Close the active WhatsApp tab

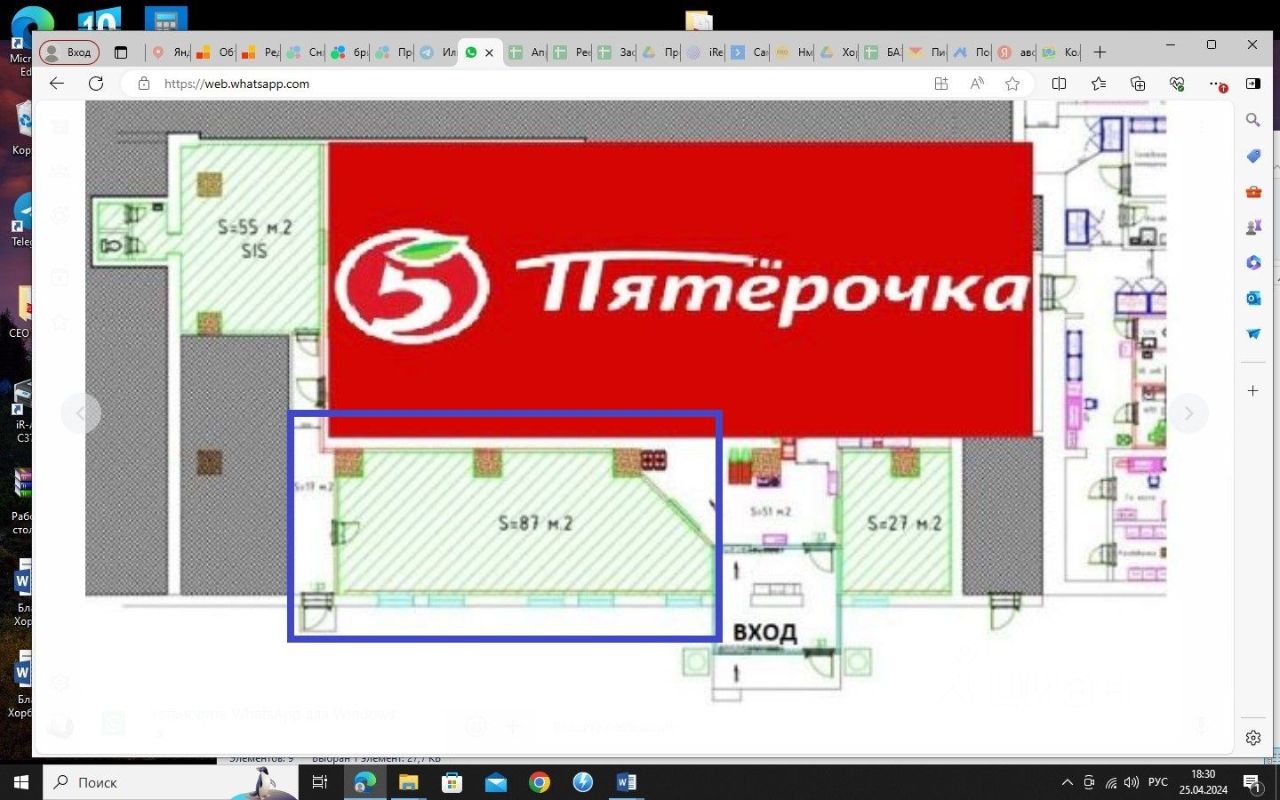click(489, 53)
